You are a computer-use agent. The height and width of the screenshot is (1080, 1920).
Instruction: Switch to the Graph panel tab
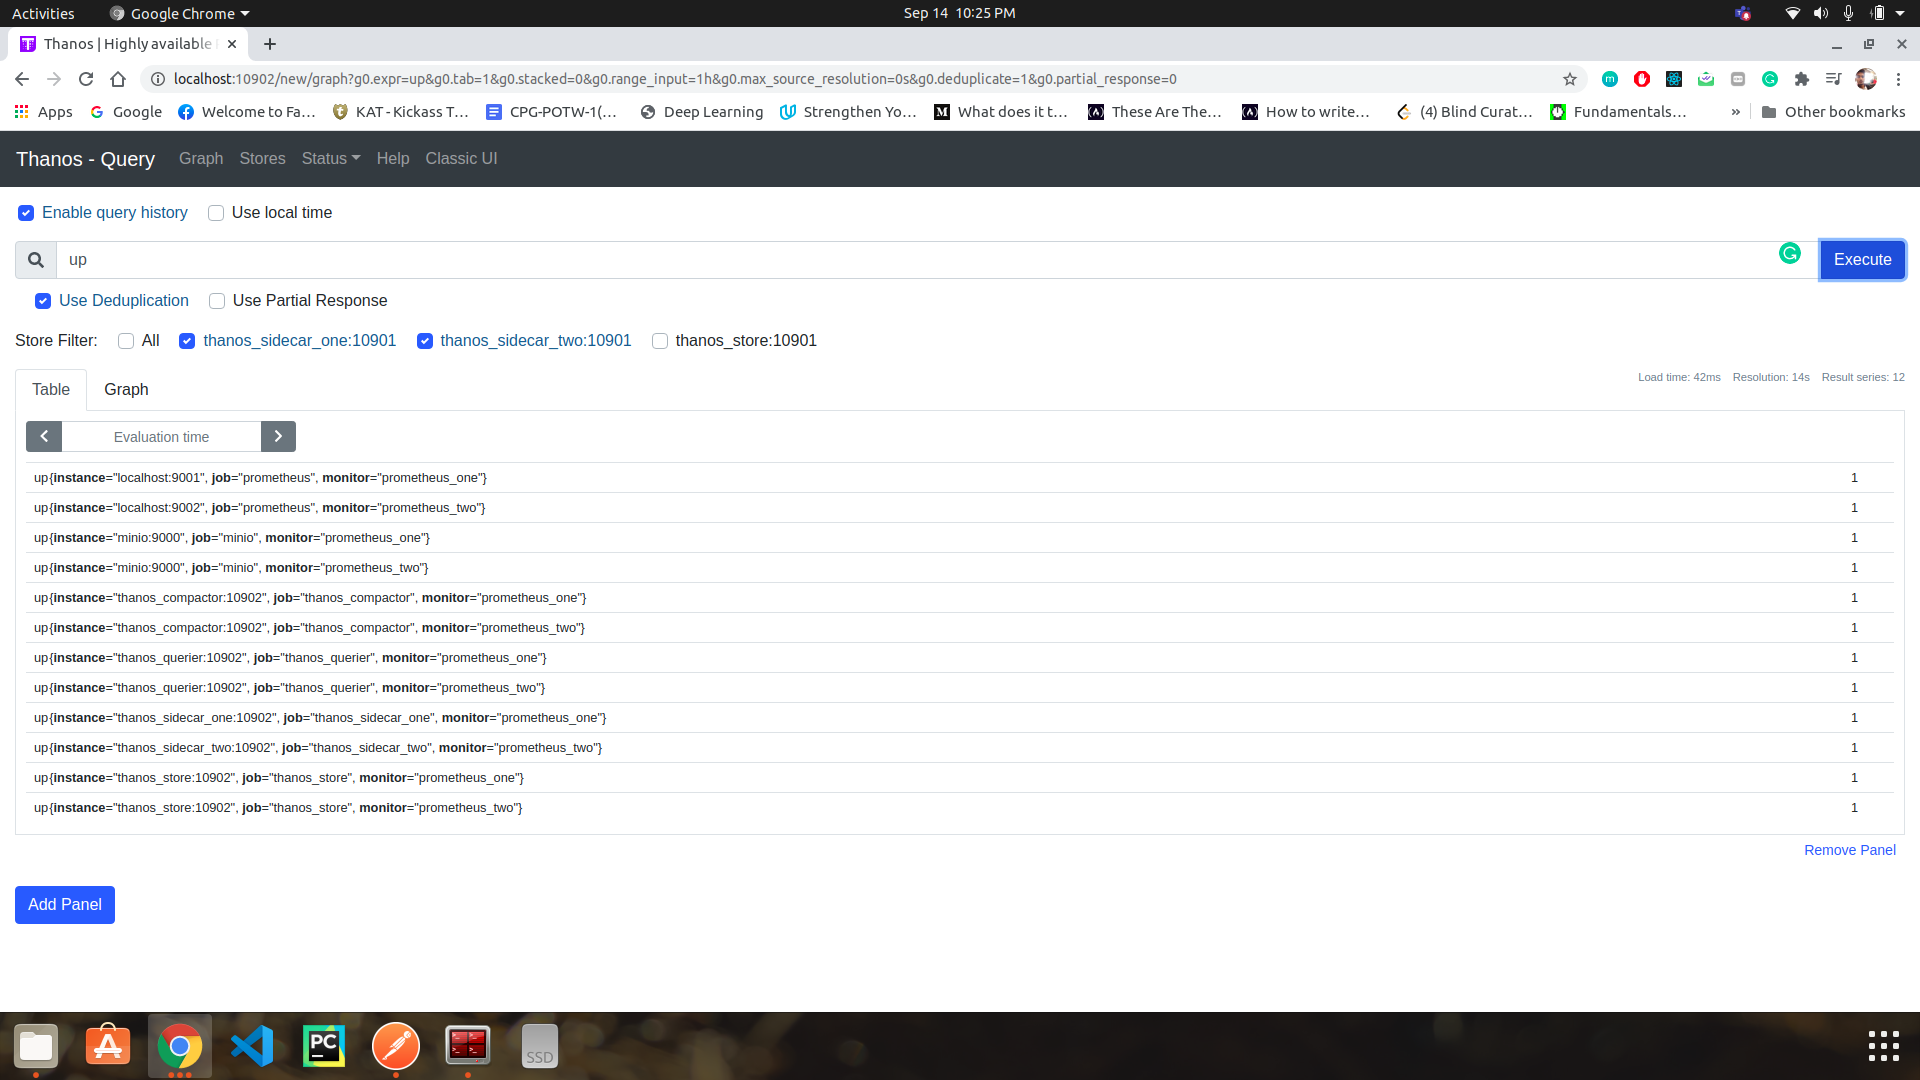coord(126,390)
